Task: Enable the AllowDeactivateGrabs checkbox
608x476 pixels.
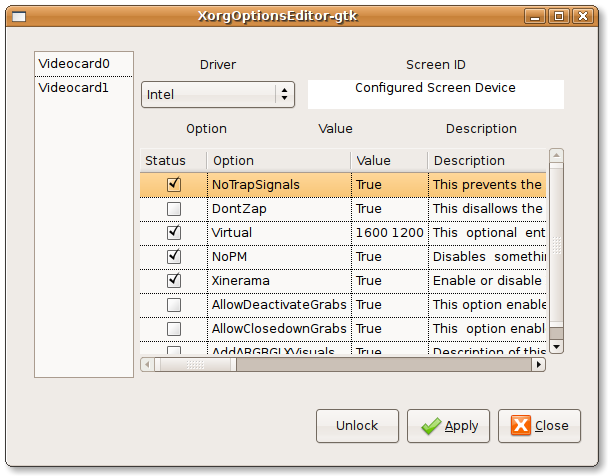Action: (174, 304)
